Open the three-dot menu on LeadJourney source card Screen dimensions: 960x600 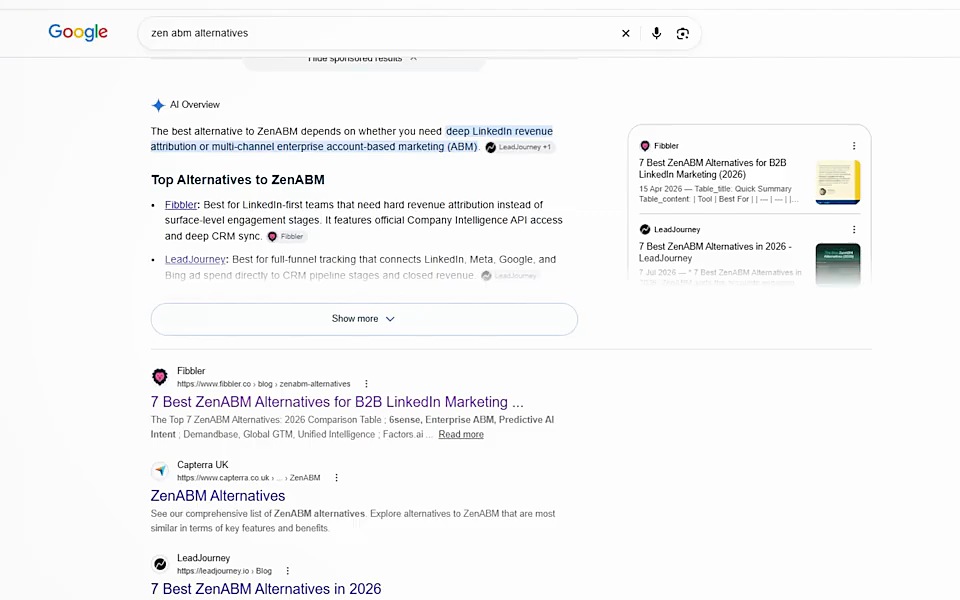[x=854, y=230]
